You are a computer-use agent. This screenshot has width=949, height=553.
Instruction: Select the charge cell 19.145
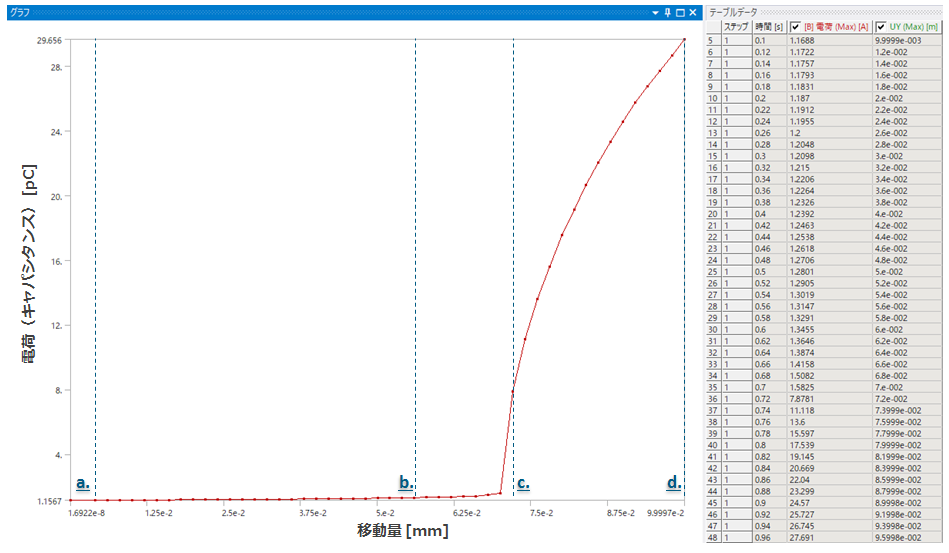tap(830, 457)
